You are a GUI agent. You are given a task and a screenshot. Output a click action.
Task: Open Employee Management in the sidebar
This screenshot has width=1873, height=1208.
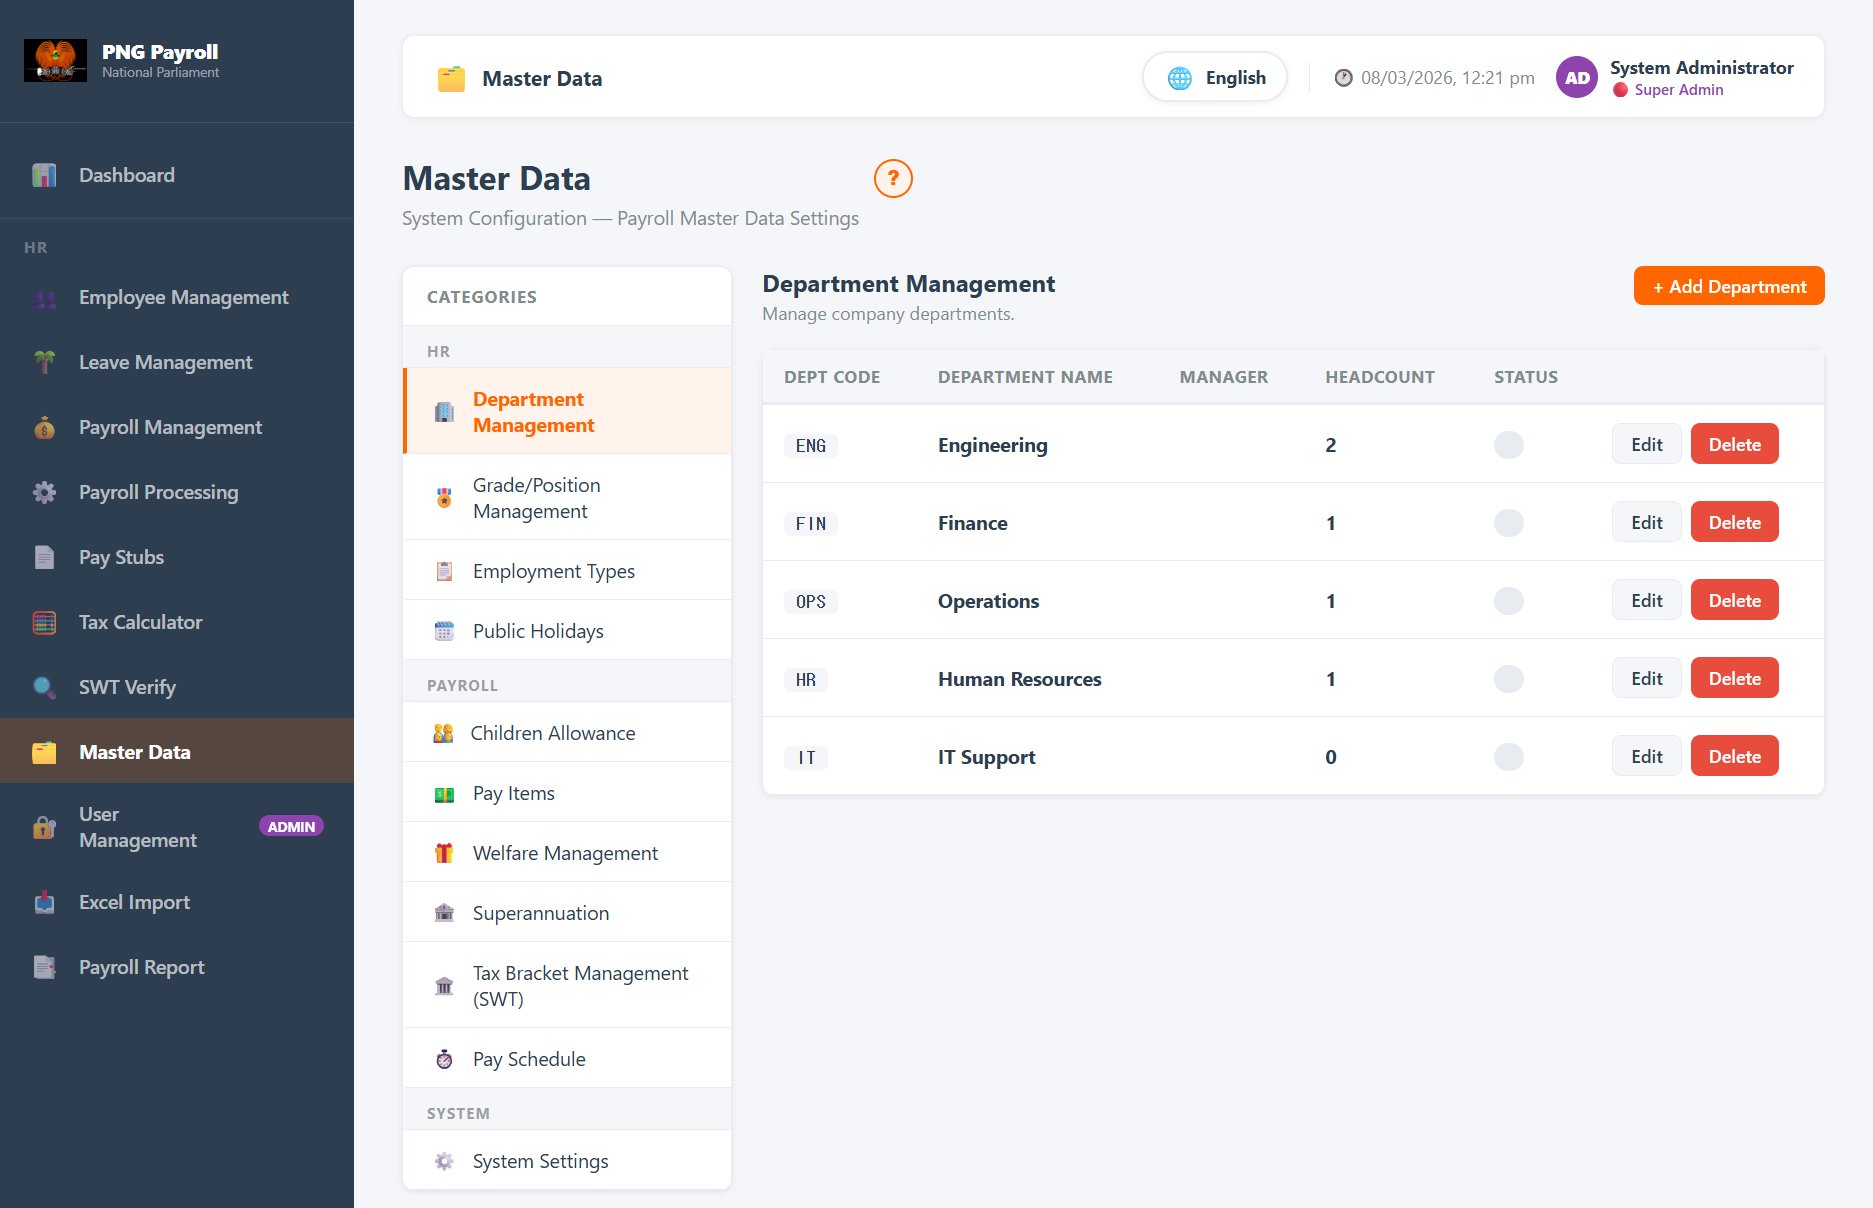tap(177, 298)
